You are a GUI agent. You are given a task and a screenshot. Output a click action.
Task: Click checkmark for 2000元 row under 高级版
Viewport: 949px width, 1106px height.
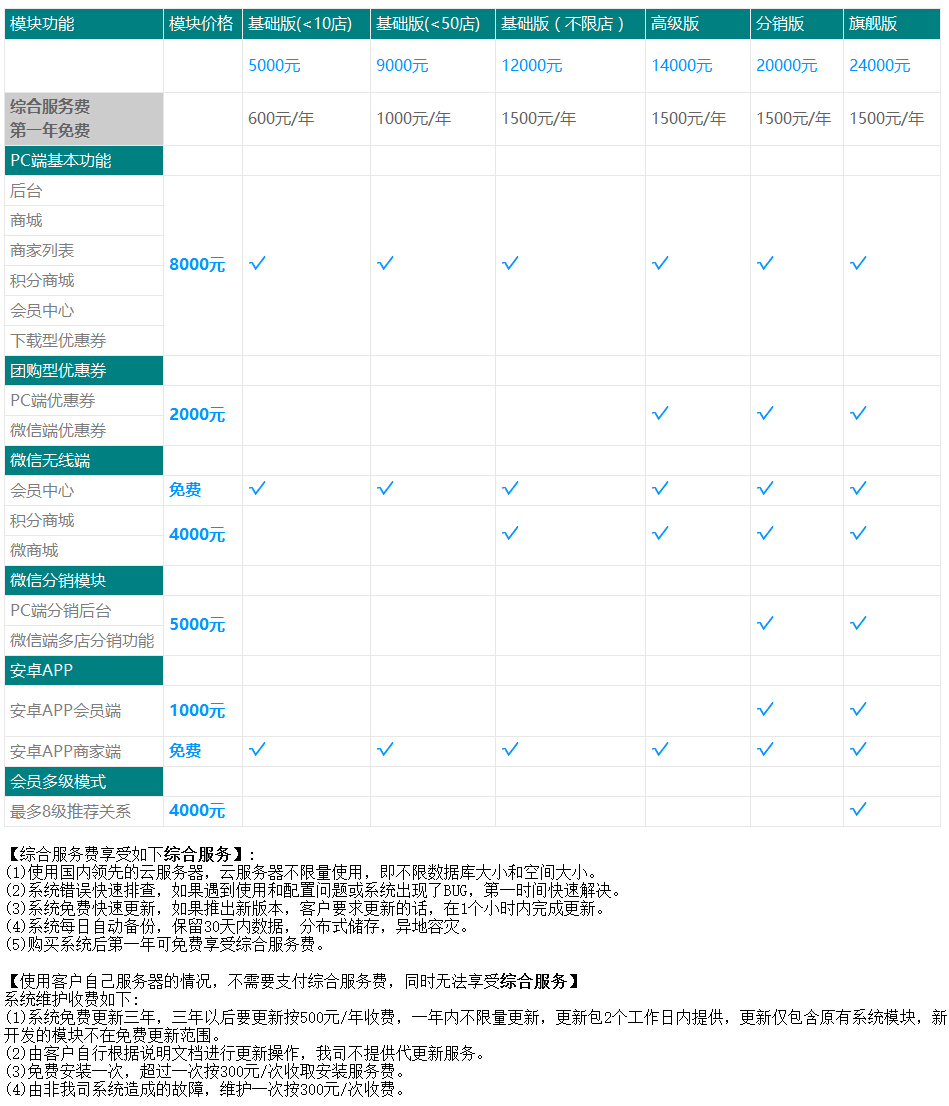tap(660, 413)
